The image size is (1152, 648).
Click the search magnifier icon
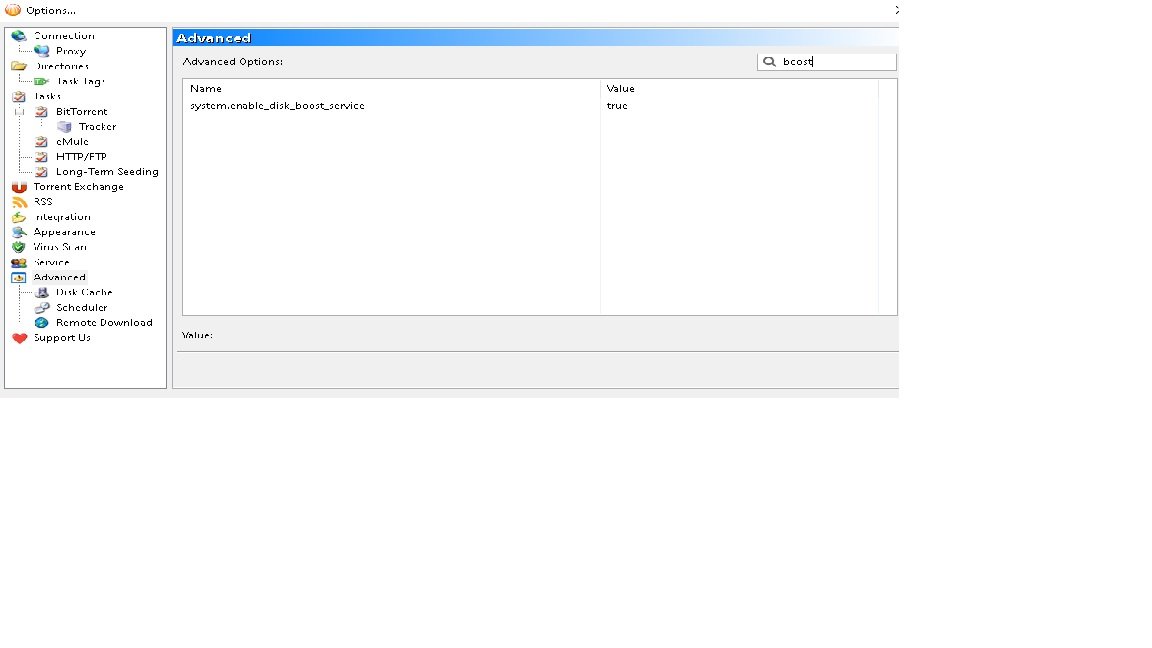click(769, 62)
